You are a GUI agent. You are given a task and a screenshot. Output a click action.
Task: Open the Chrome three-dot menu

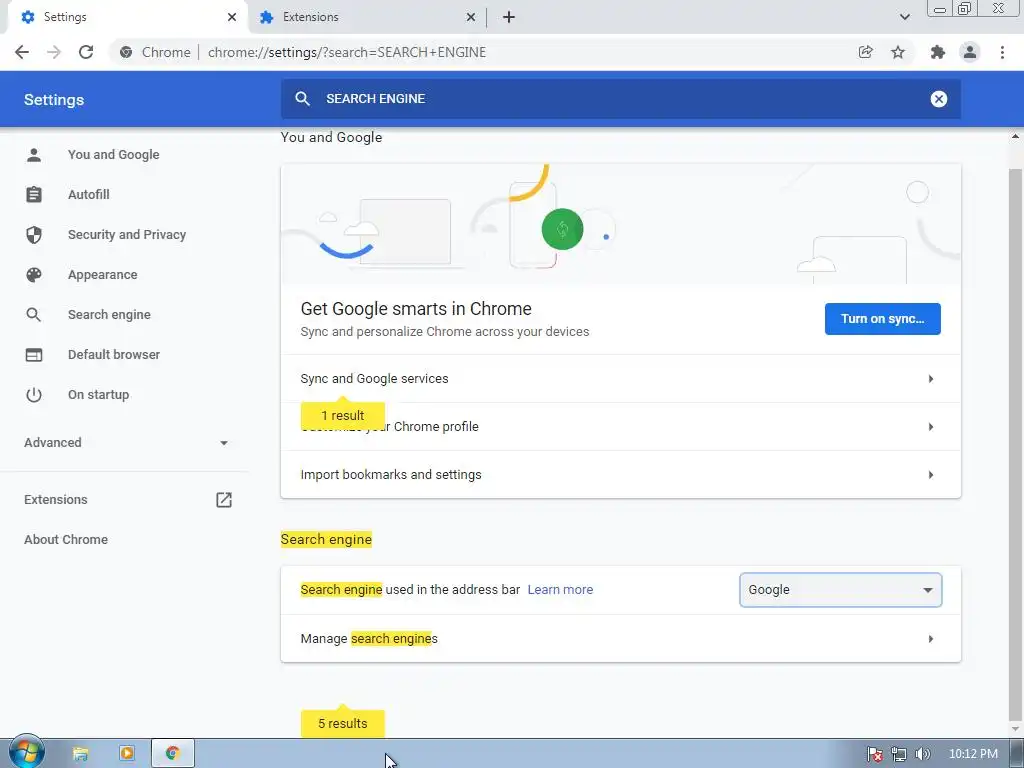[1002, 52]
